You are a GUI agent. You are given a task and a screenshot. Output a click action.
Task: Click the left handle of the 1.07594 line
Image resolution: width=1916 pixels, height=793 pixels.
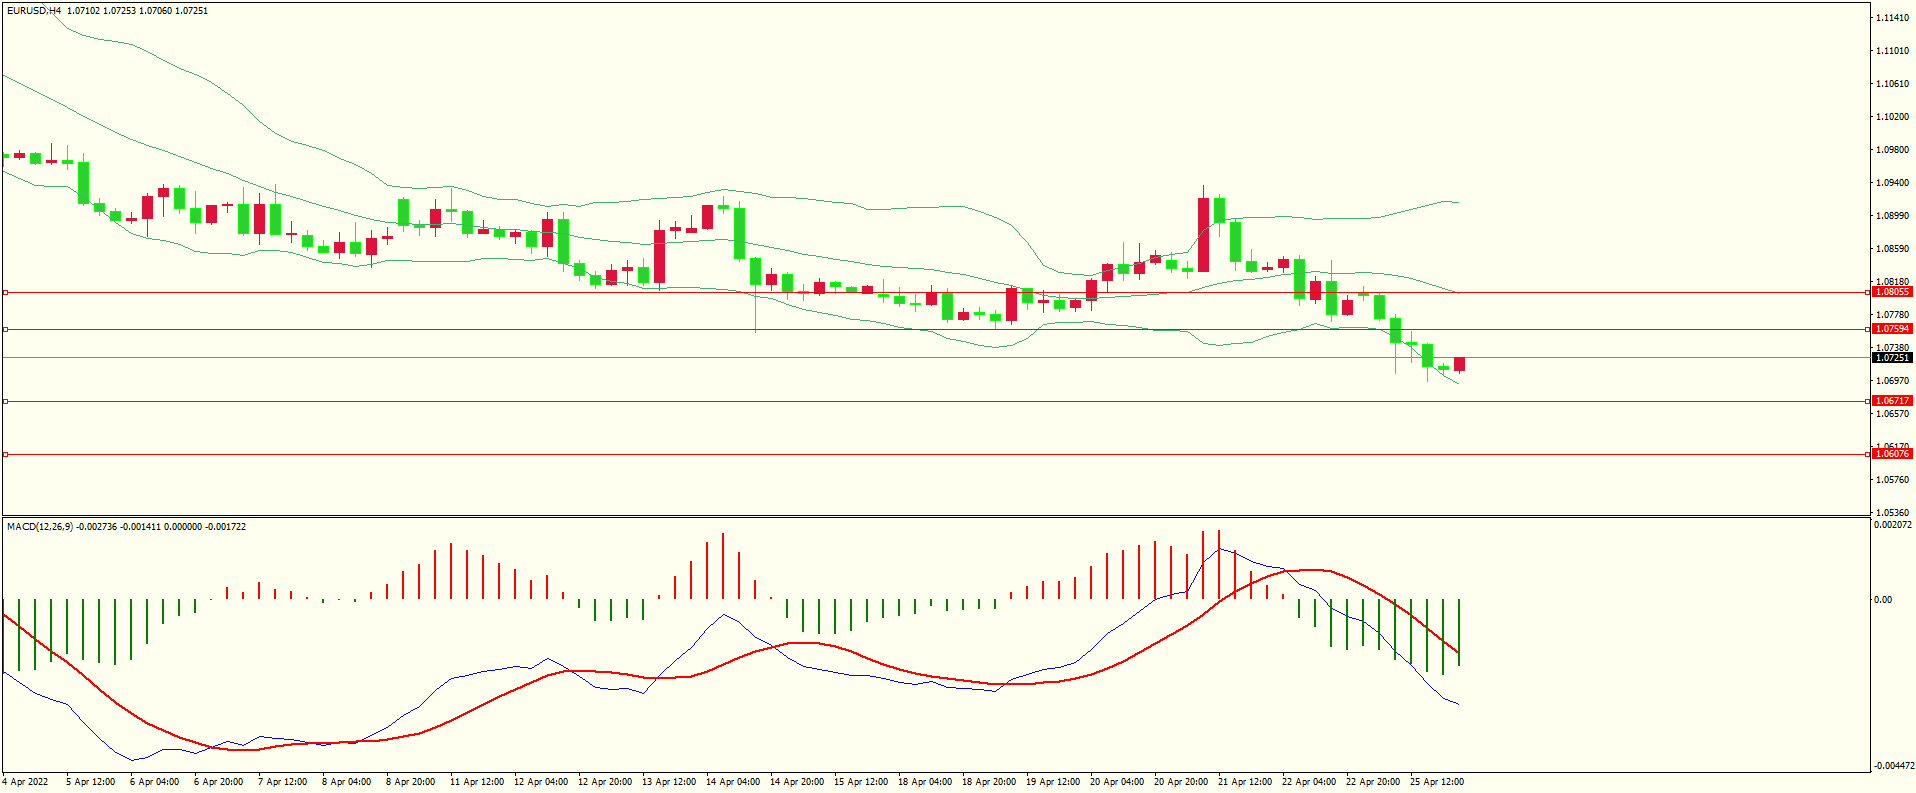coord(5,329)
